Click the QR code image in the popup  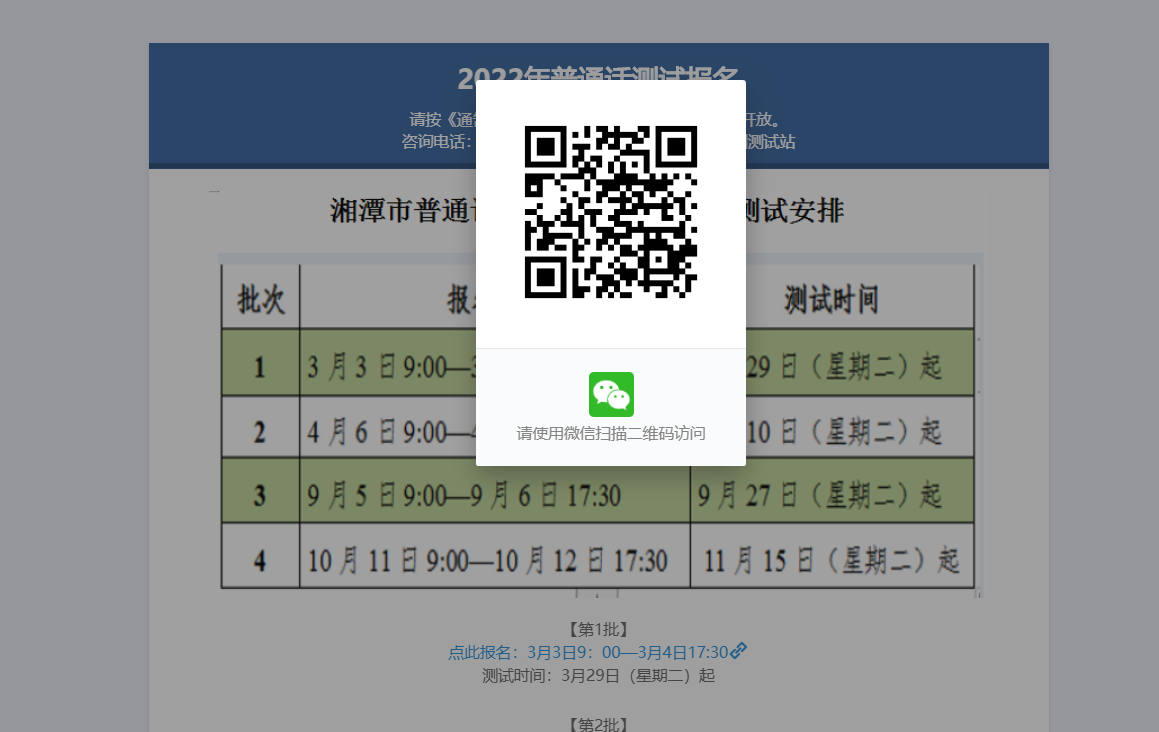[611, 212]
